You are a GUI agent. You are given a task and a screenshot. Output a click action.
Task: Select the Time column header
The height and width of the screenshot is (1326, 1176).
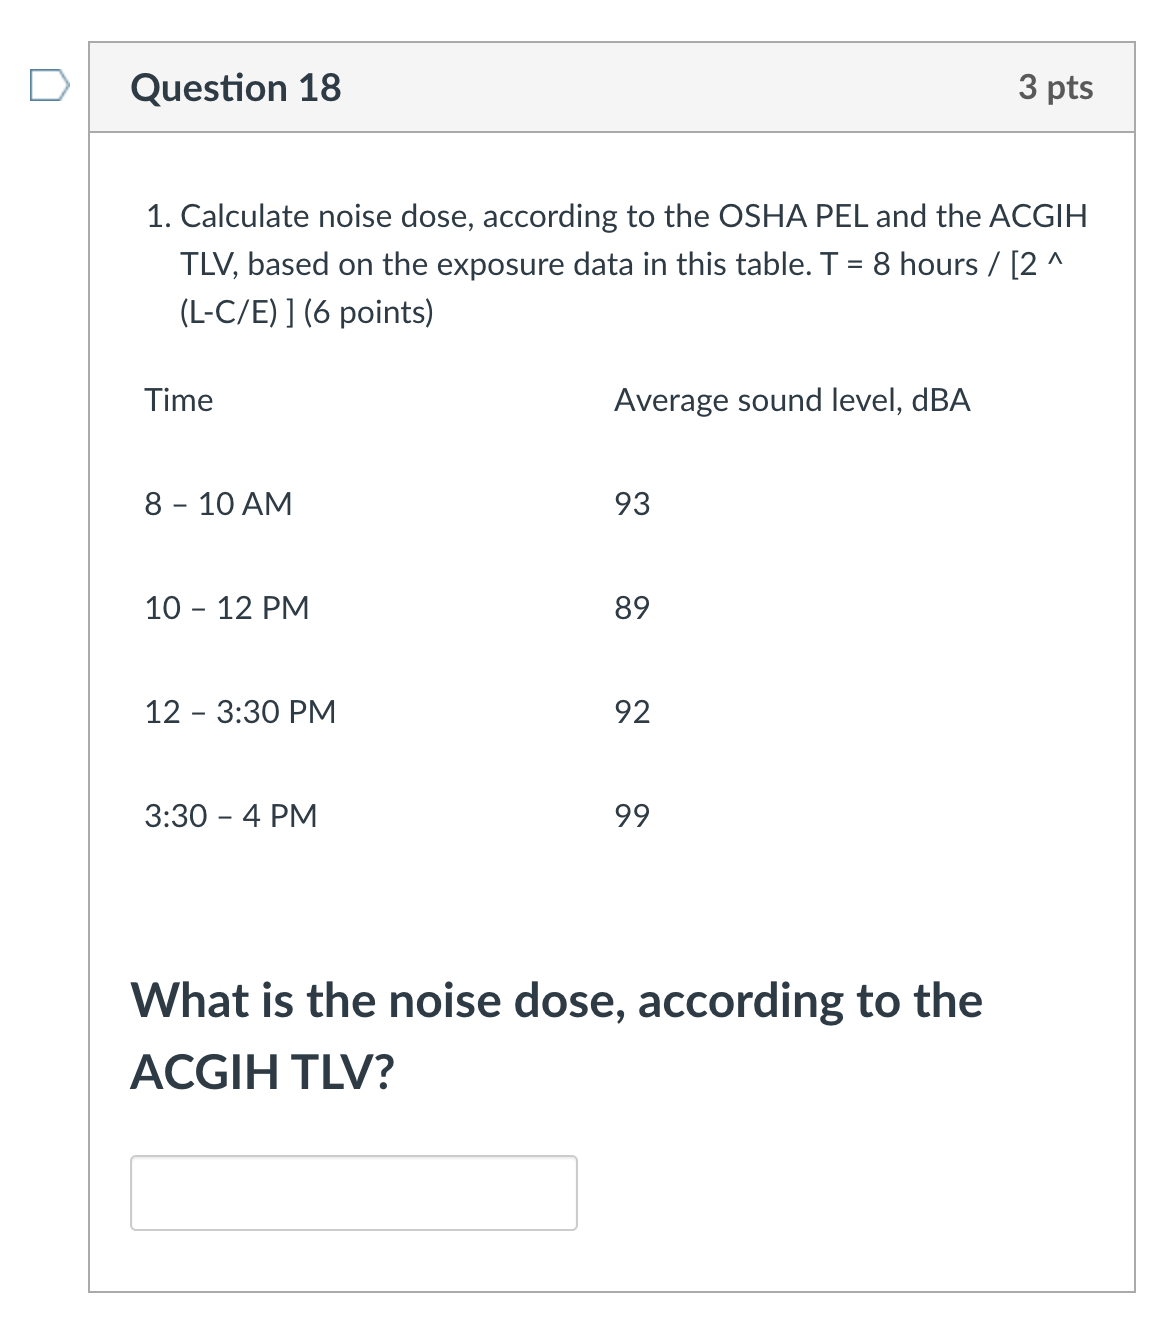178,400
